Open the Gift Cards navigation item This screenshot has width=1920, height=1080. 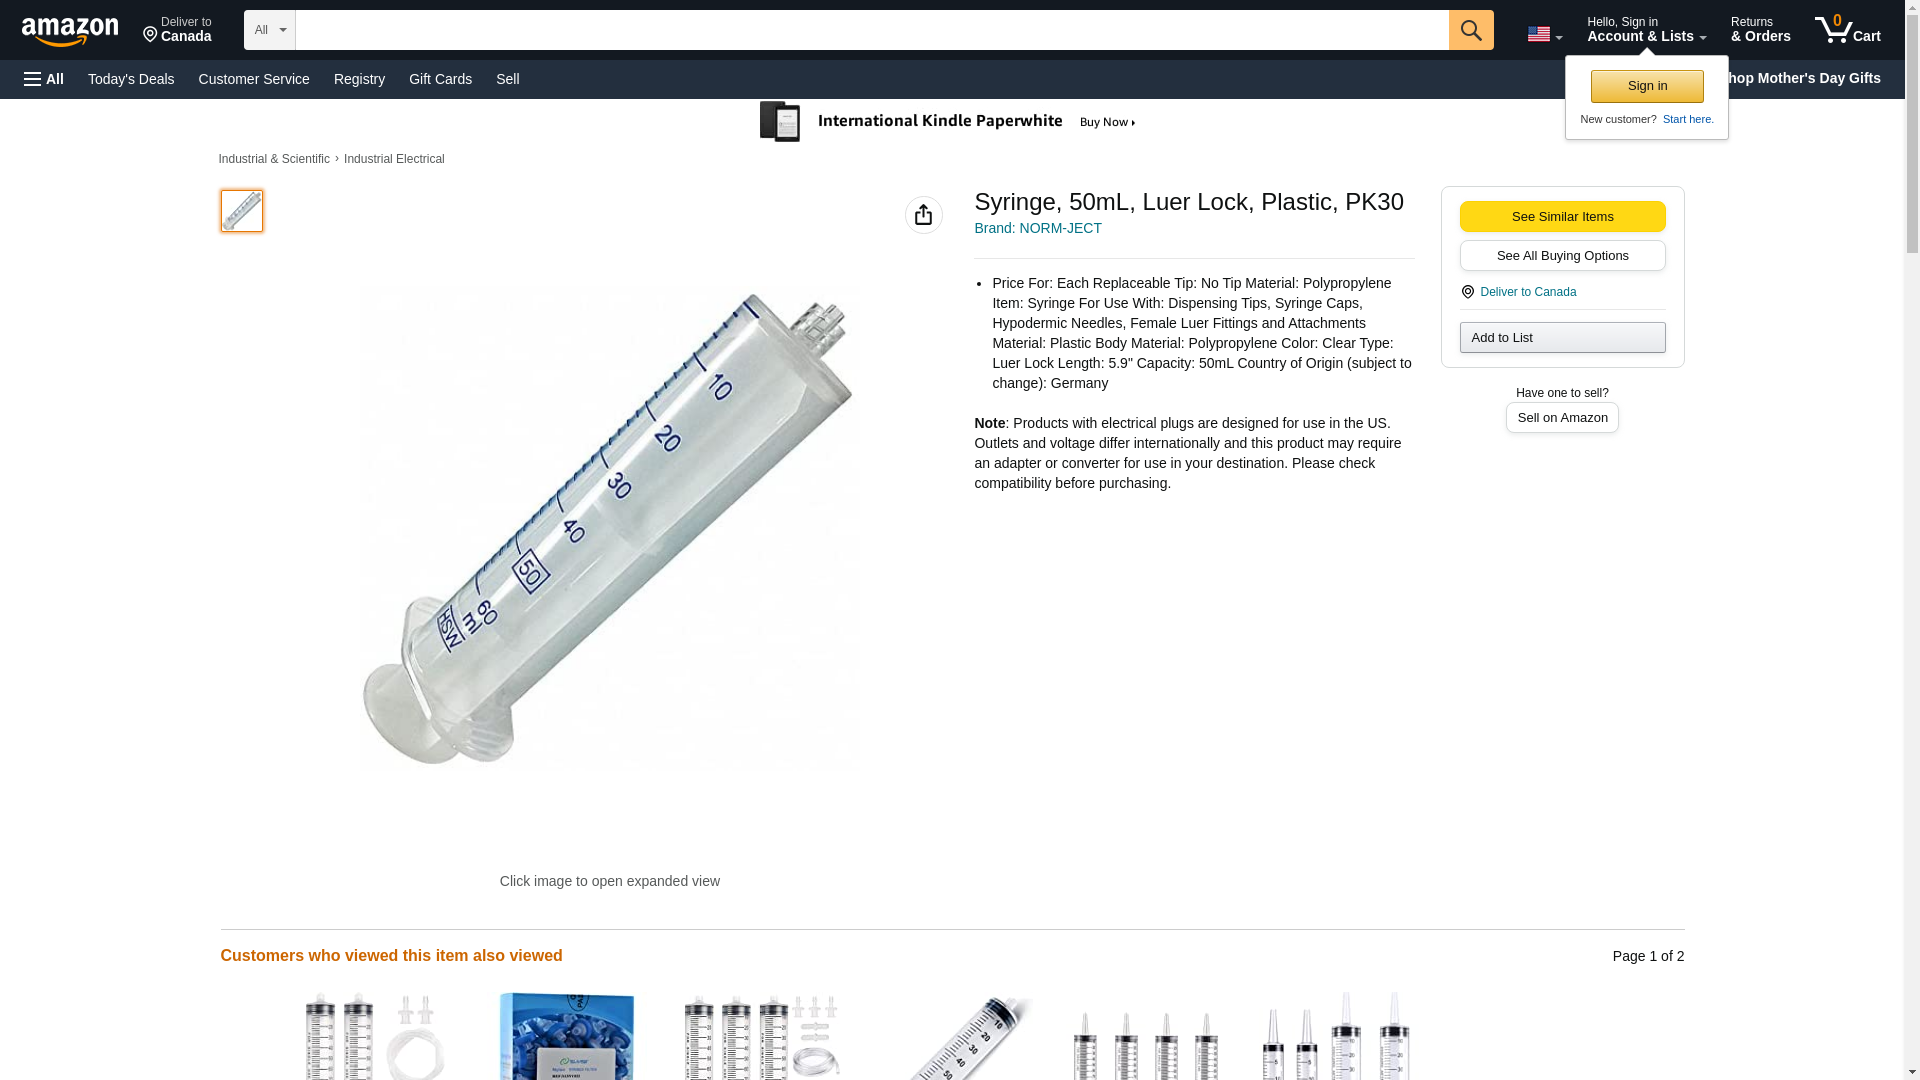(x=440, y=79)
